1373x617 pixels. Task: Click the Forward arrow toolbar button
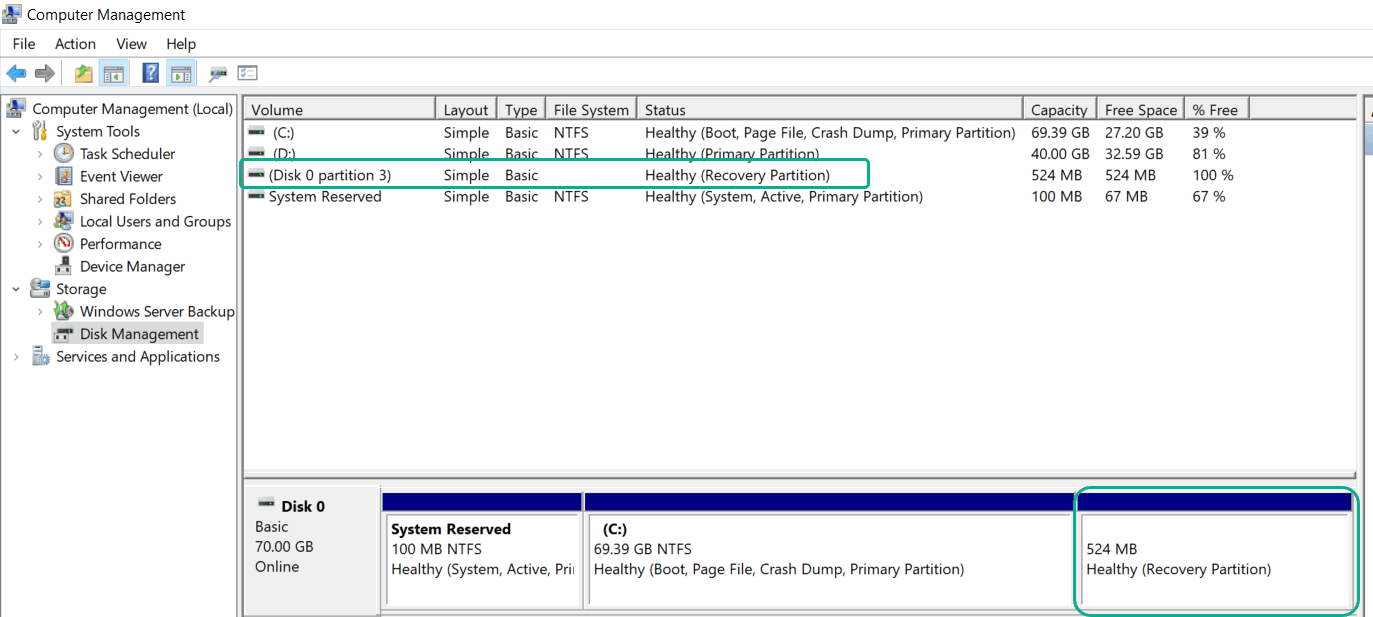pyautogui.click(x=44, y=73)
